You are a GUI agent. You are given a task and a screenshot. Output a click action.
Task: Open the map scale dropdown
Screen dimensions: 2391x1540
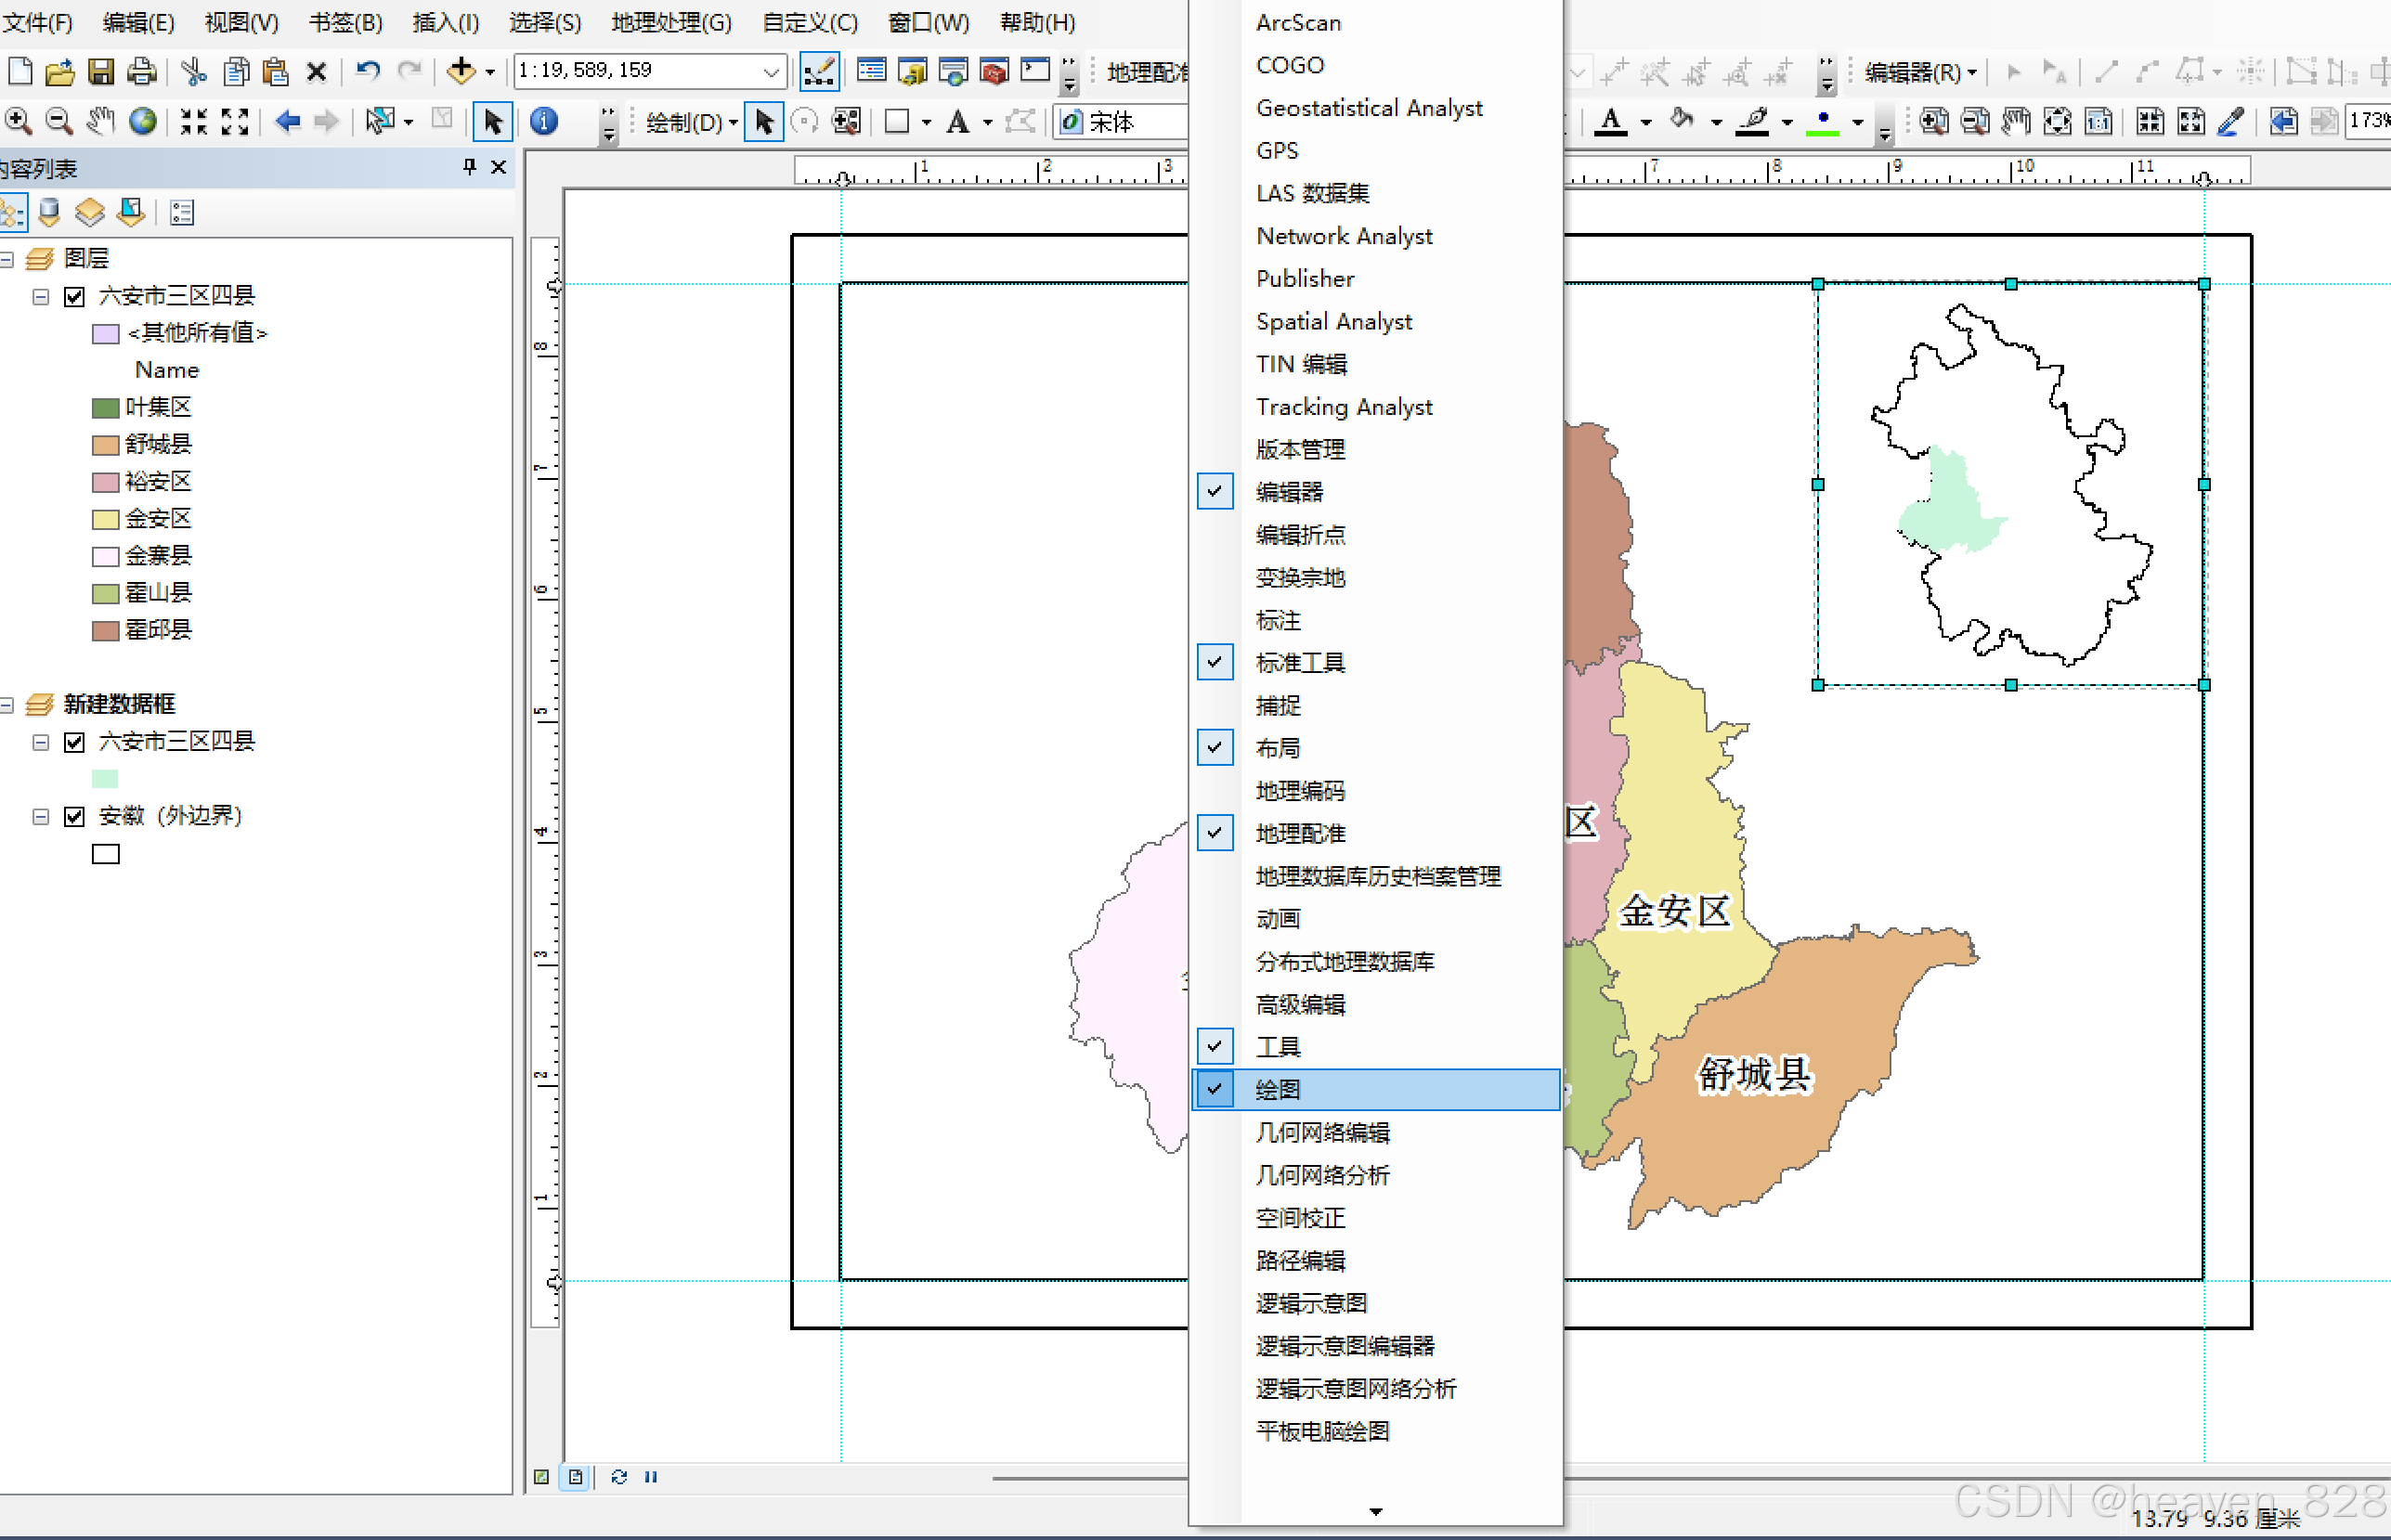(x=770, y=71)
